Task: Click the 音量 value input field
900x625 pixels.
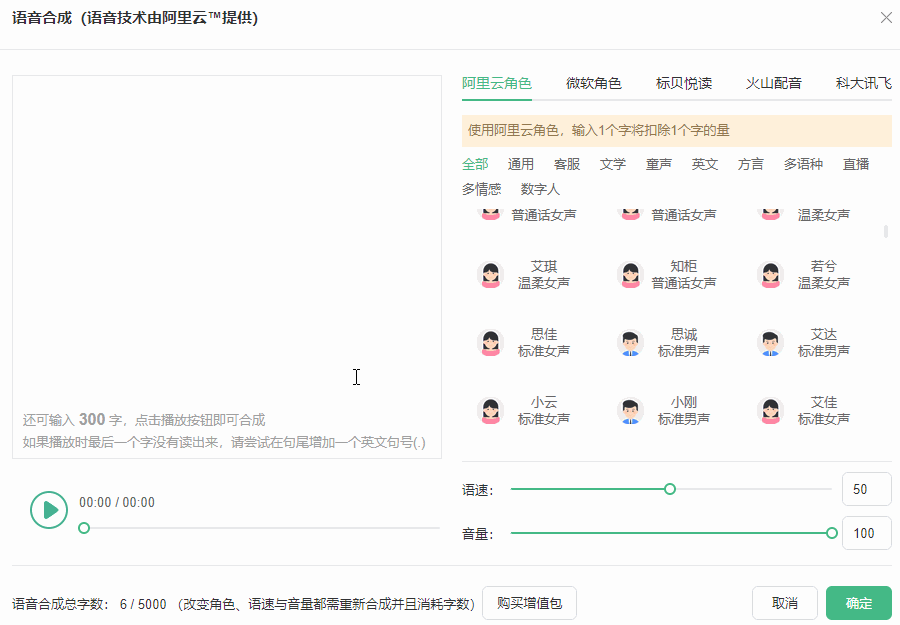Action: (x=866, y=533)
